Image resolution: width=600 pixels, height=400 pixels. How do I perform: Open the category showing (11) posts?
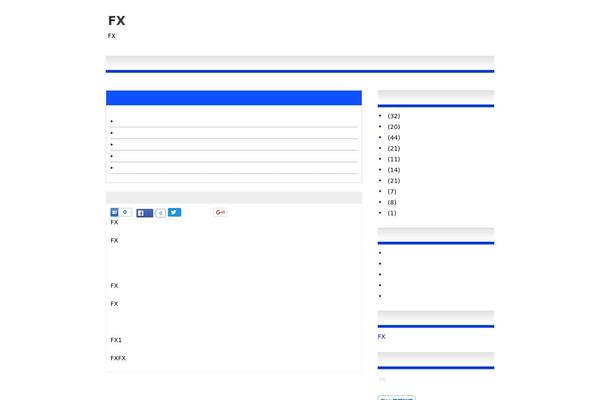pyautogui.click(x=394, y=159)
